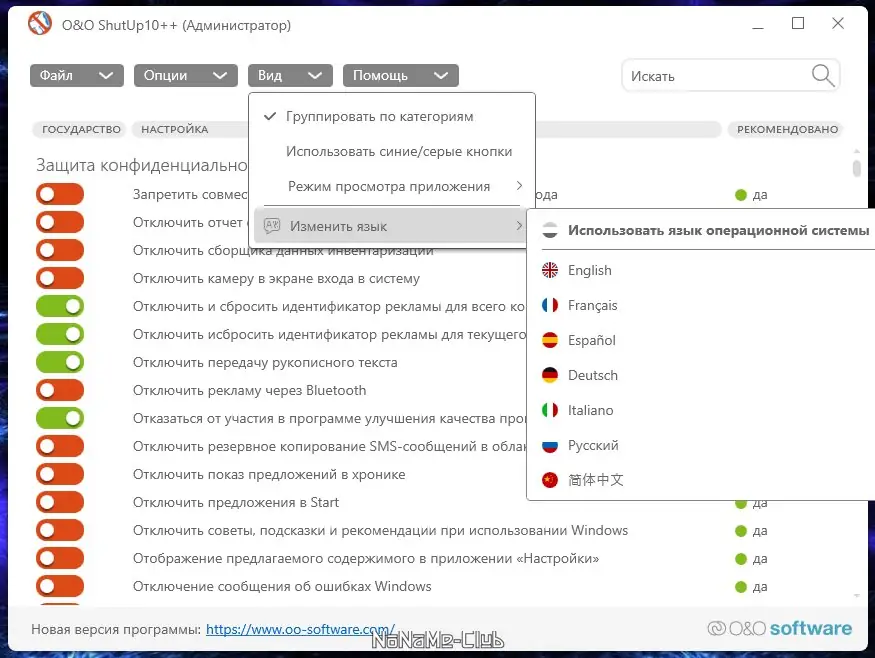Toggle Отключить сборщика данных инвентаризации switch

pos(60,250)
